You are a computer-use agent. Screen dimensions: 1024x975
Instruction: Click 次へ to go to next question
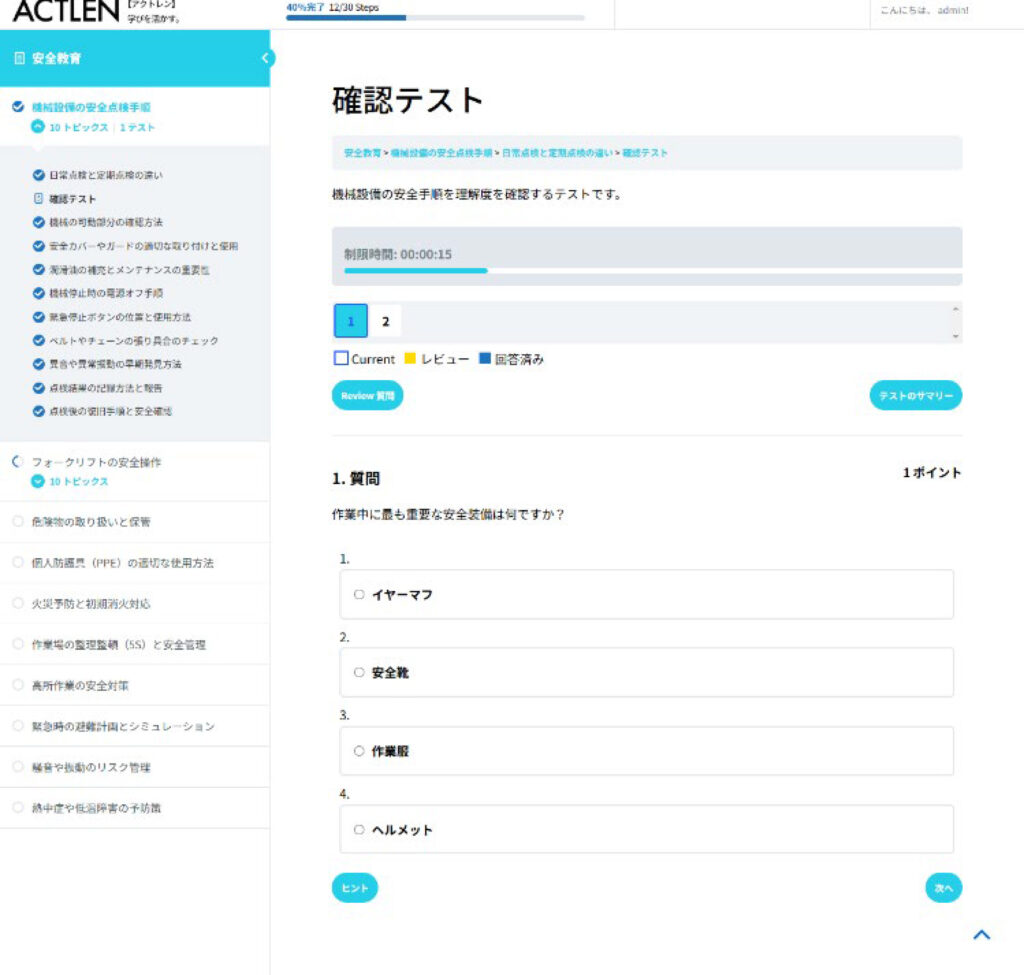coord(944,887)
